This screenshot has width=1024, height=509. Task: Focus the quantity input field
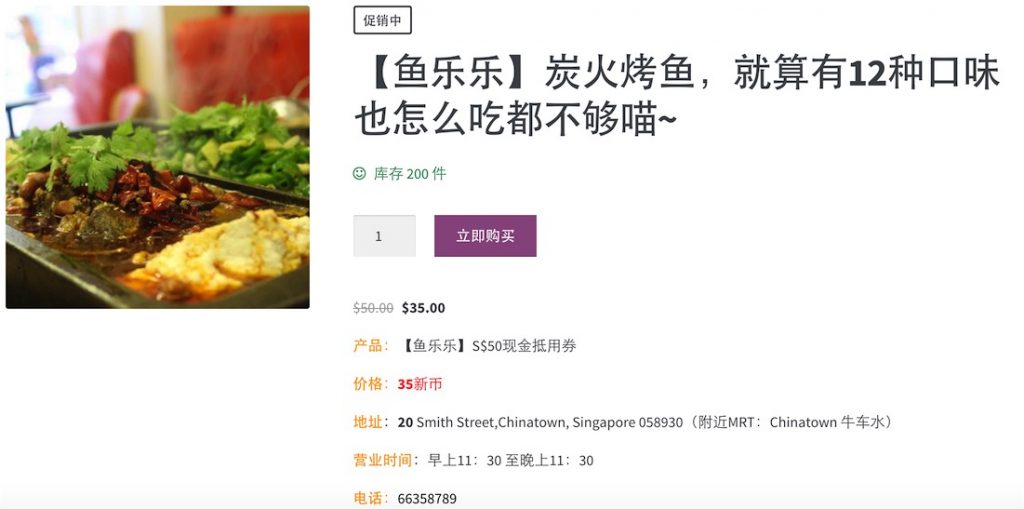pyautogui.click(x=385, y=236)
